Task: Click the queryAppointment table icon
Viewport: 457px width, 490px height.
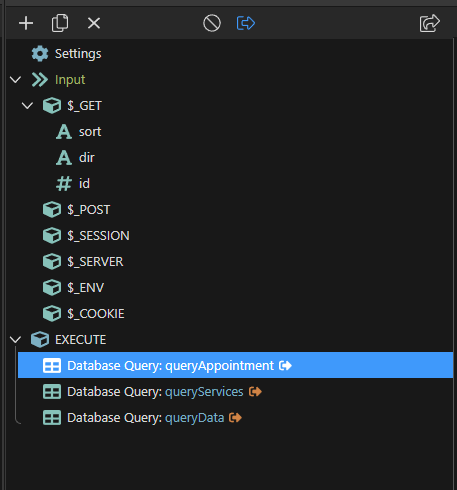Action: click(x=52, y=366)
